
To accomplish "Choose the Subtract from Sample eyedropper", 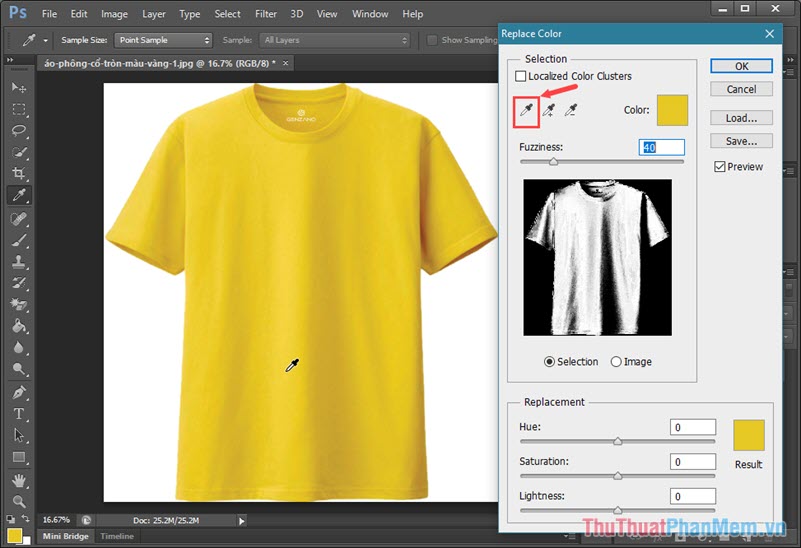I will (x=571, y=110).
